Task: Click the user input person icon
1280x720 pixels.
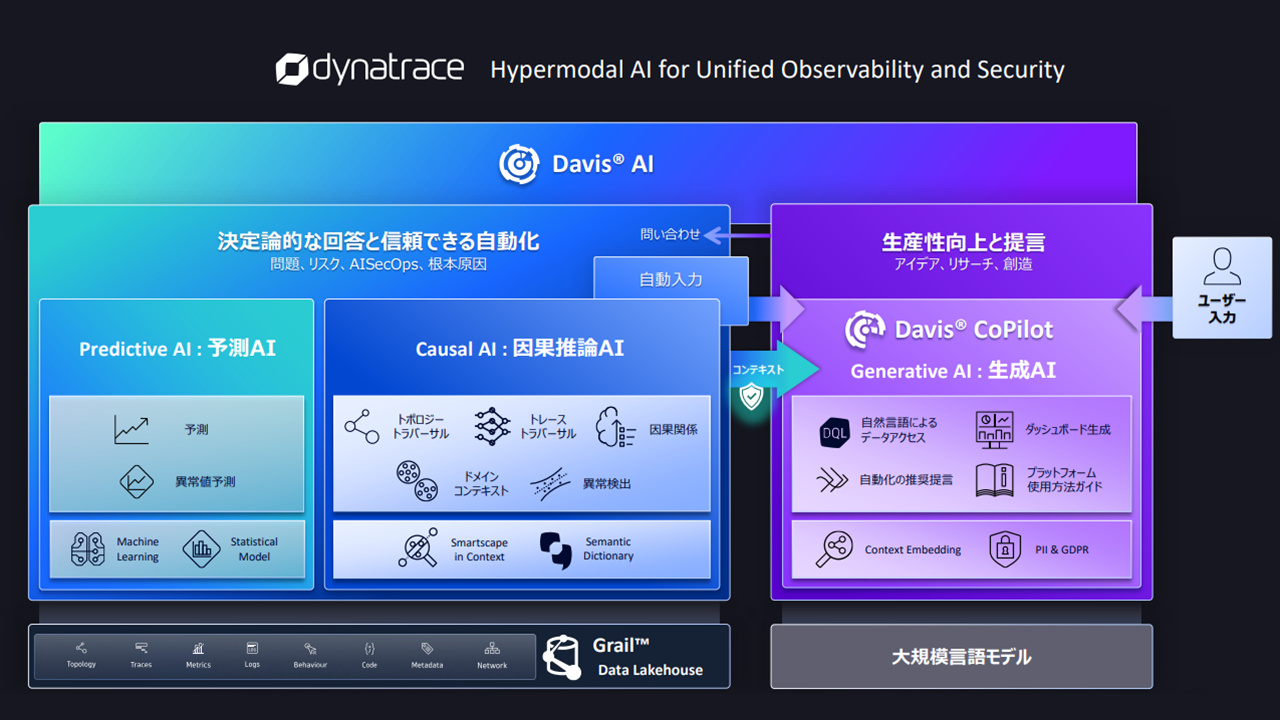Action: coord(1221,267)
